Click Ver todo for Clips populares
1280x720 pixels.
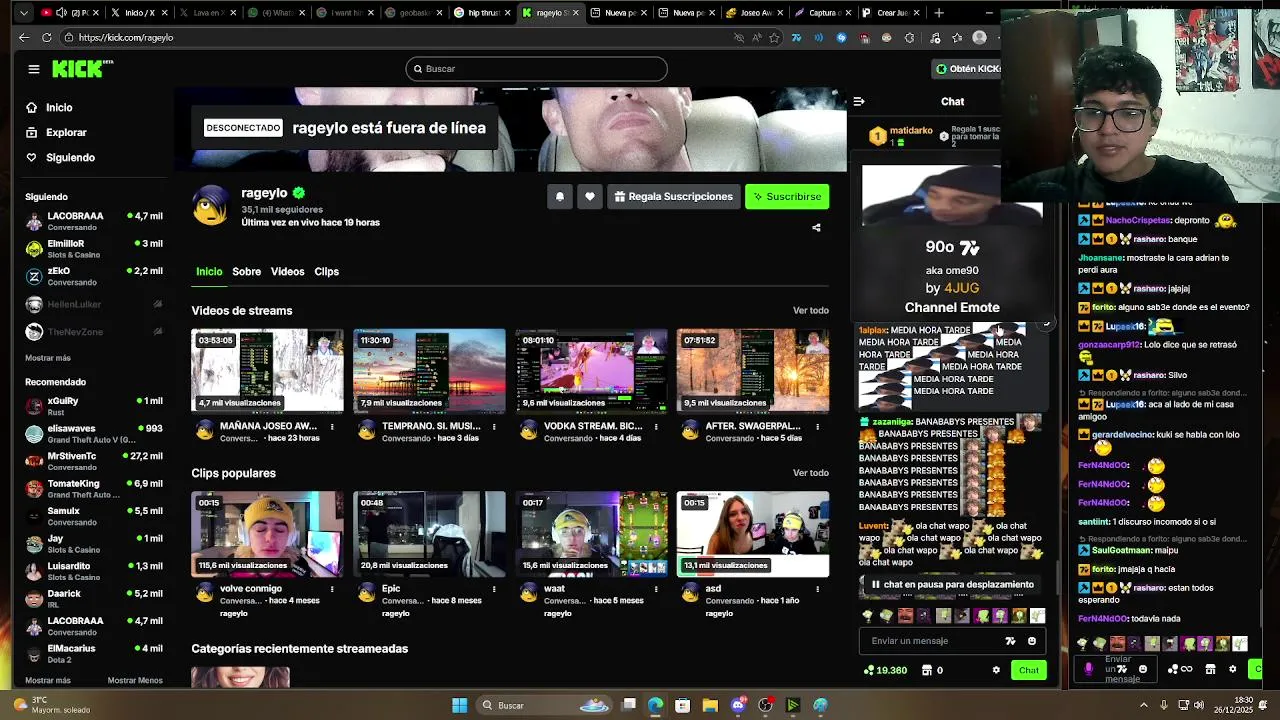click(x=810, y=473)
